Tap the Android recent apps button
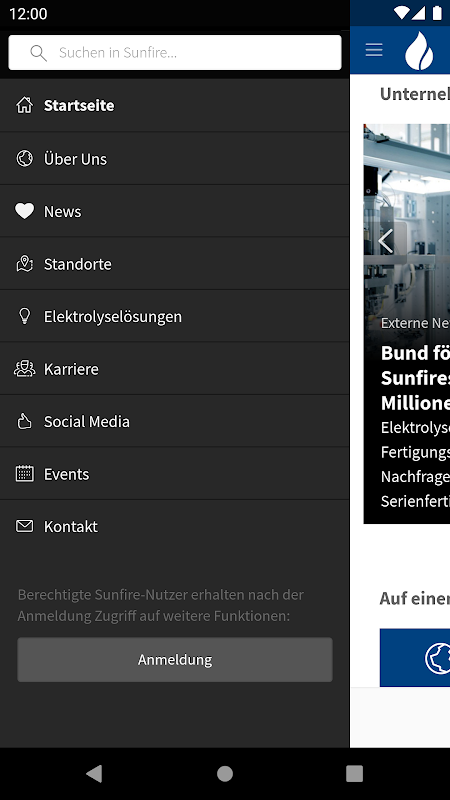 (355, 774)
